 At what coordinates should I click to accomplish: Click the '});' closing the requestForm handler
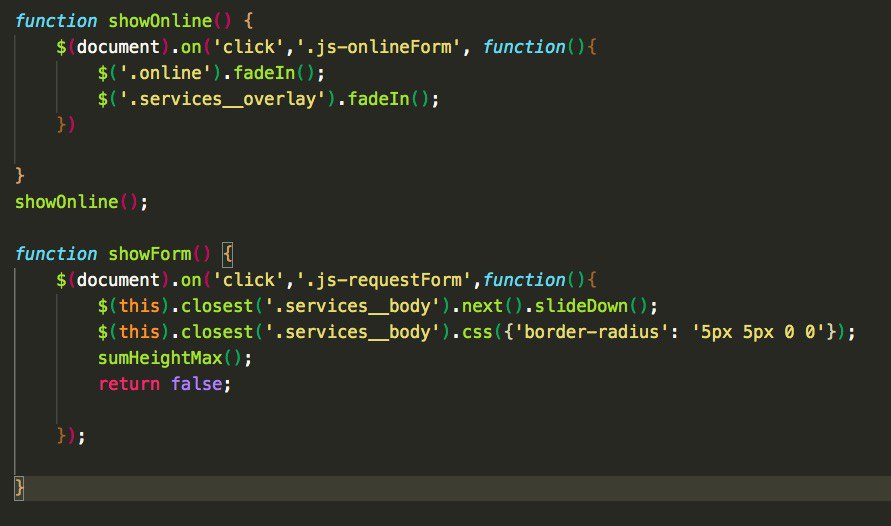71,436
